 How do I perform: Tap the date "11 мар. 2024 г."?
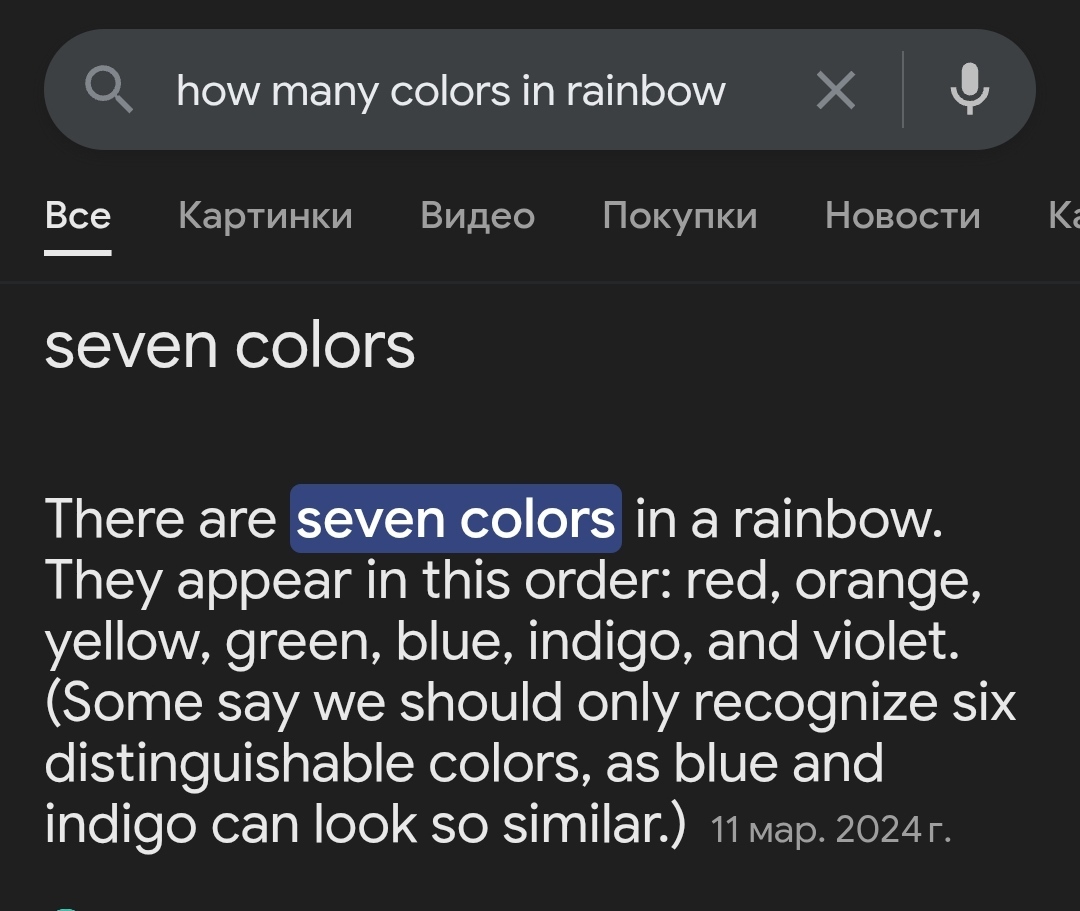point(830,829)
